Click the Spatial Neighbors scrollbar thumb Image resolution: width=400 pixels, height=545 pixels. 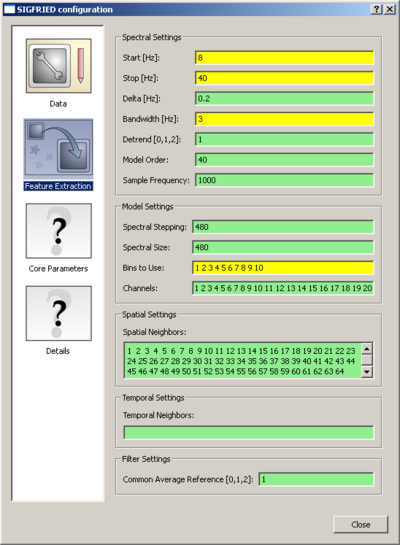point(367,359)
